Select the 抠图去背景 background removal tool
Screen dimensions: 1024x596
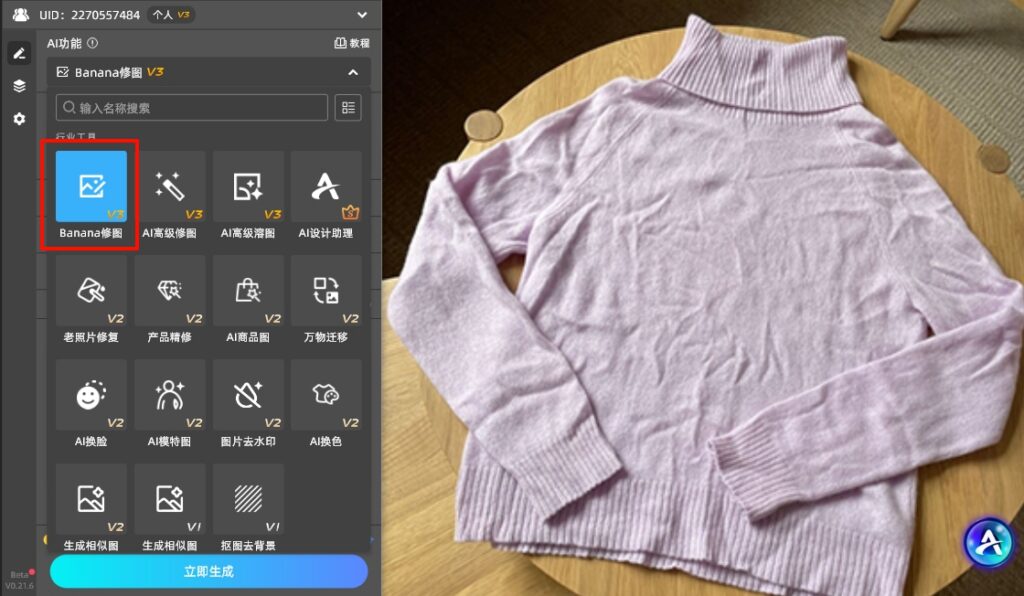tap(247, 499)
